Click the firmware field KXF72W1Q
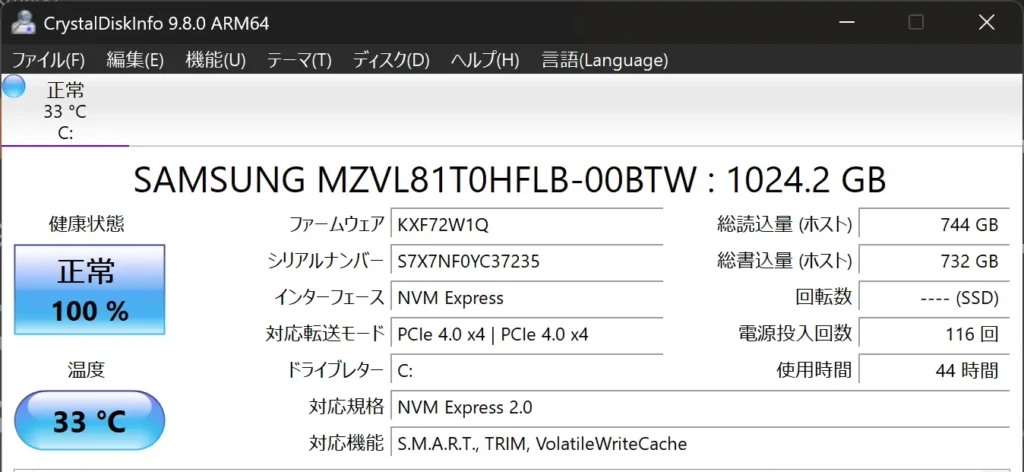The image size is (1024, 472). (526, 224)
